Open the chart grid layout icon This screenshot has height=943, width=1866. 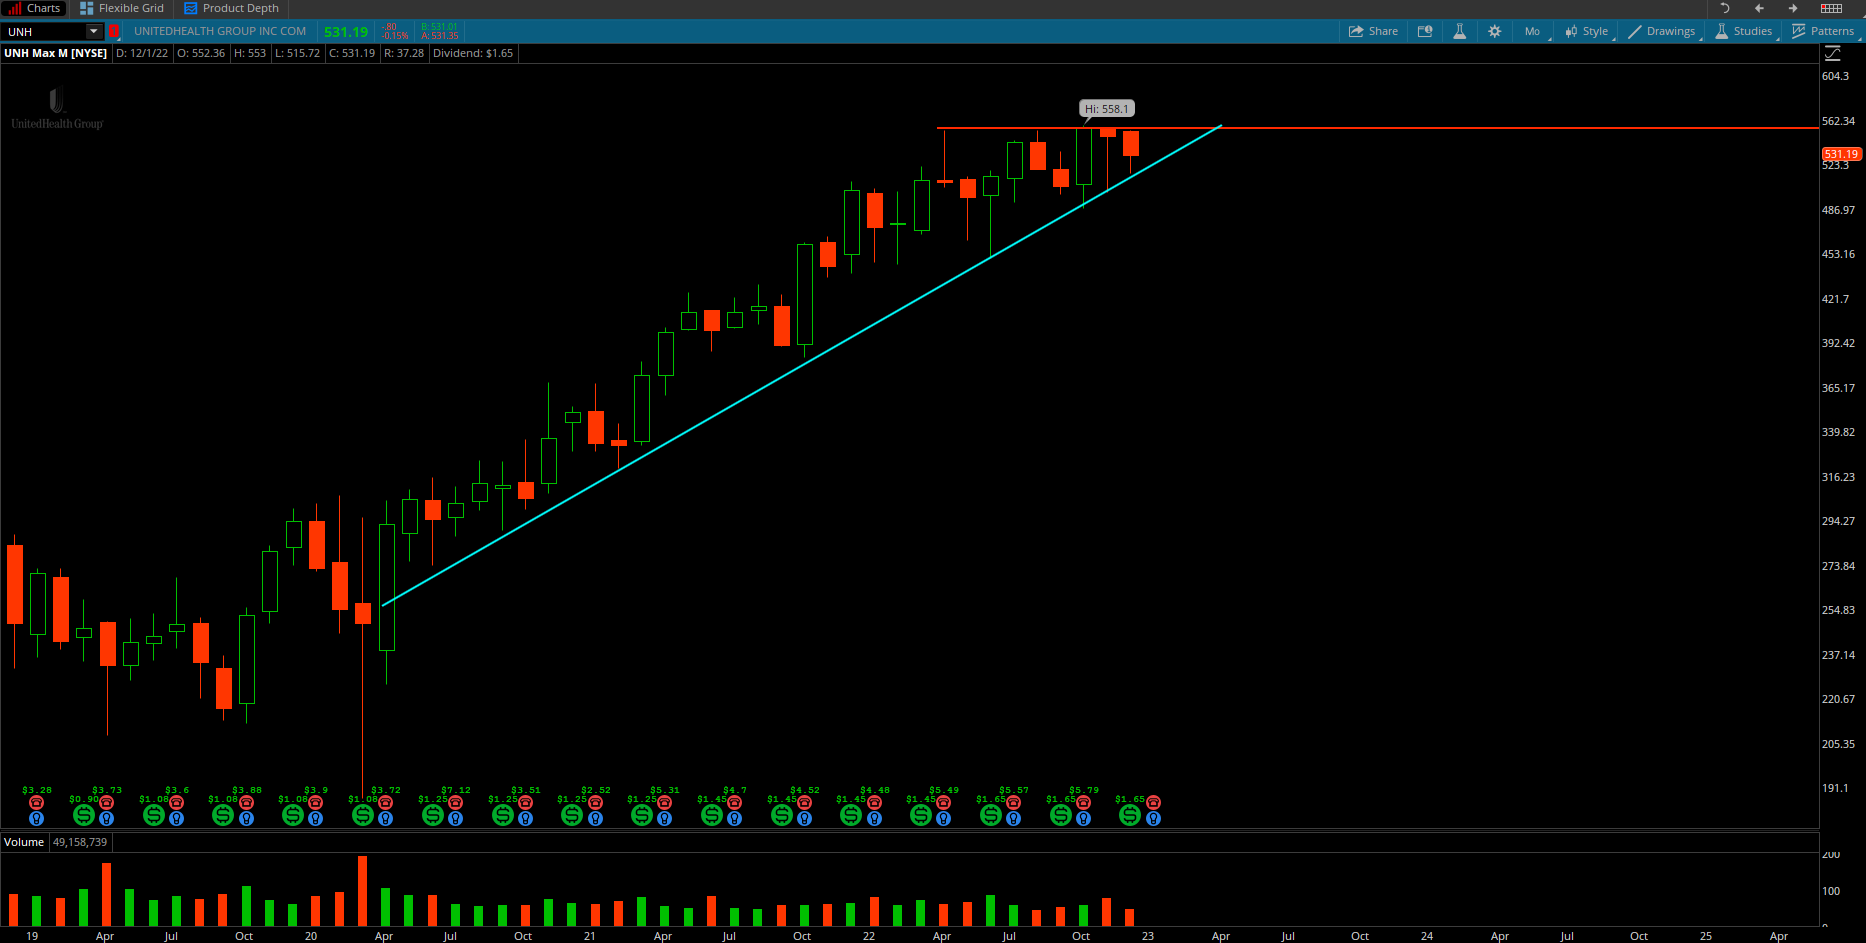(1831, 8)
